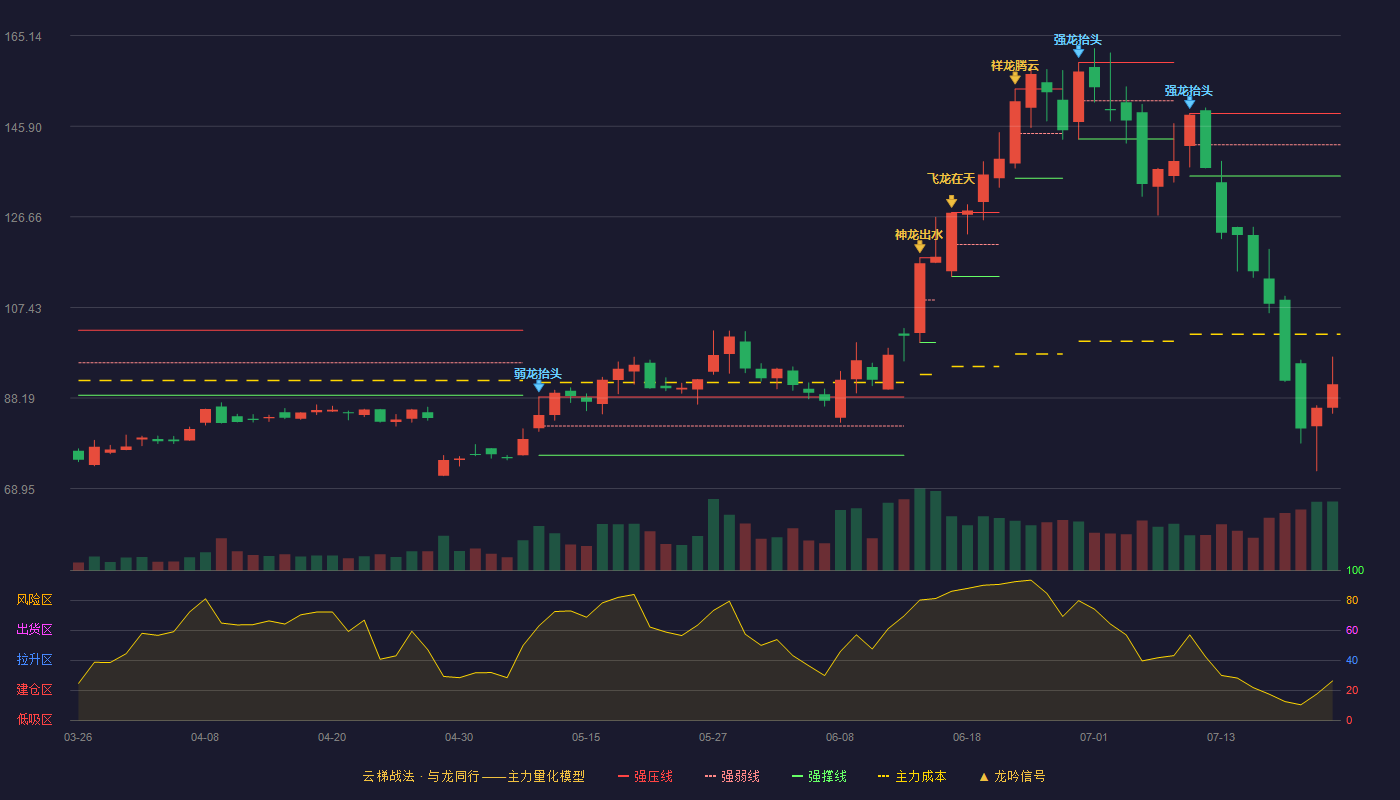1400x800 pixels.
Task: Click the blue 40 indicator axis value
Action: 1352,660
